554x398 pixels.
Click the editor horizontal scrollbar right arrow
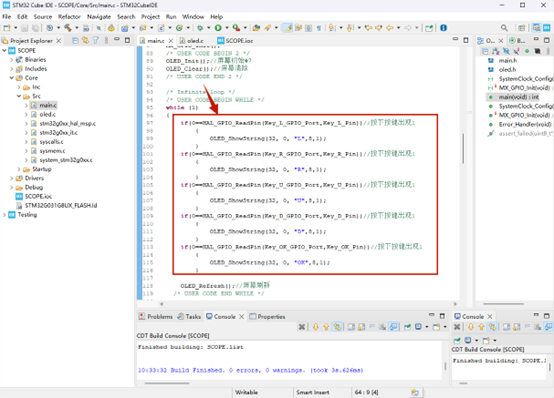(x=455, y=304)
